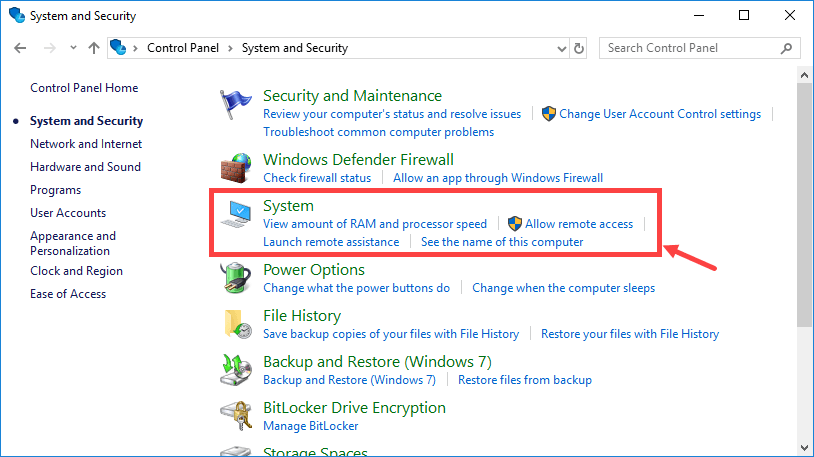Click the Power Options battery icon

tap(236, 277)
